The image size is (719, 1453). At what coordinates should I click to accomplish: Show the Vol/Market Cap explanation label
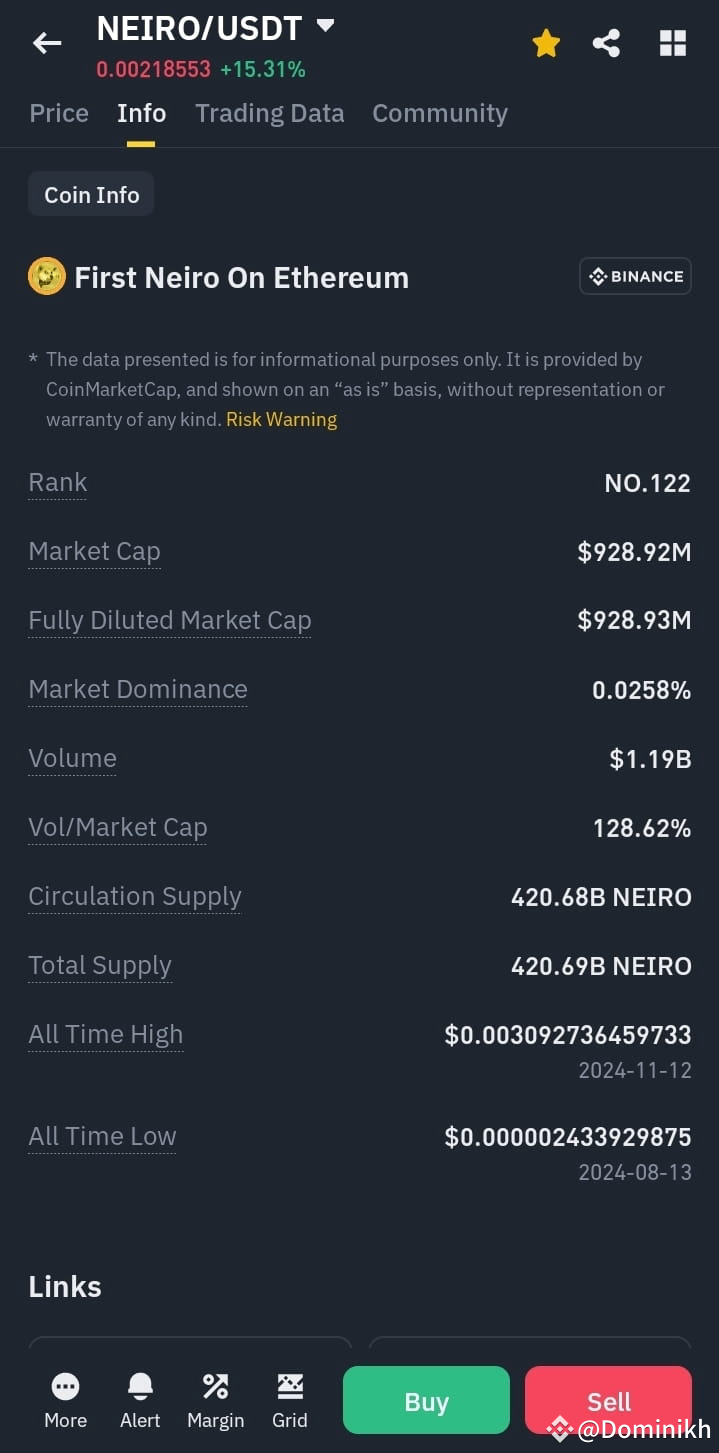[118, 828]
